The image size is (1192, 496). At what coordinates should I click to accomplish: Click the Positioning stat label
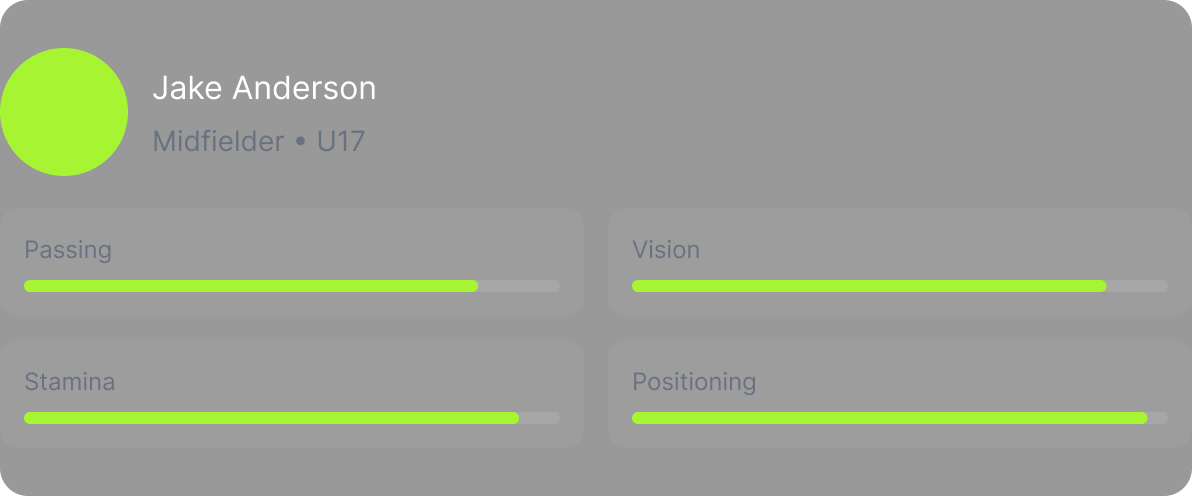tap(694, 381)
